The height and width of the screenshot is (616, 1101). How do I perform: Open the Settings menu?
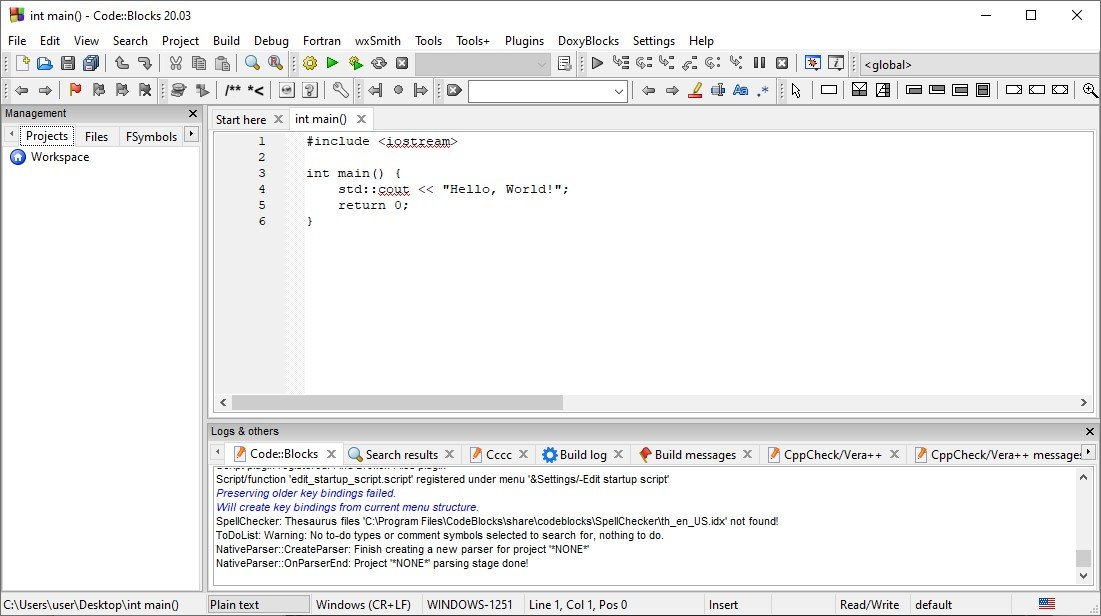[654, 41]
